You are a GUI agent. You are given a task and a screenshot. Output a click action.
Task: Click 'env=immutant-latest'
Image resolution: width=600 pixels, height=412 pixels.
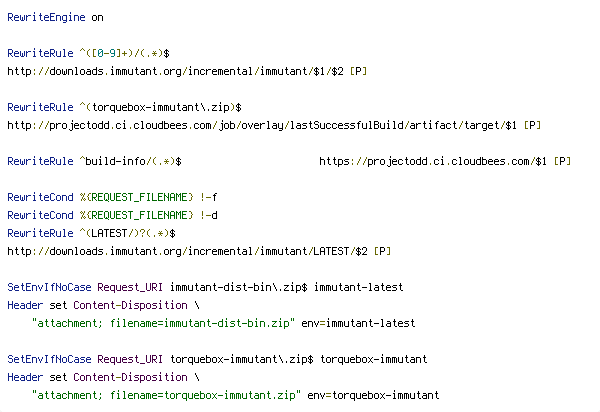click(358, 323)
